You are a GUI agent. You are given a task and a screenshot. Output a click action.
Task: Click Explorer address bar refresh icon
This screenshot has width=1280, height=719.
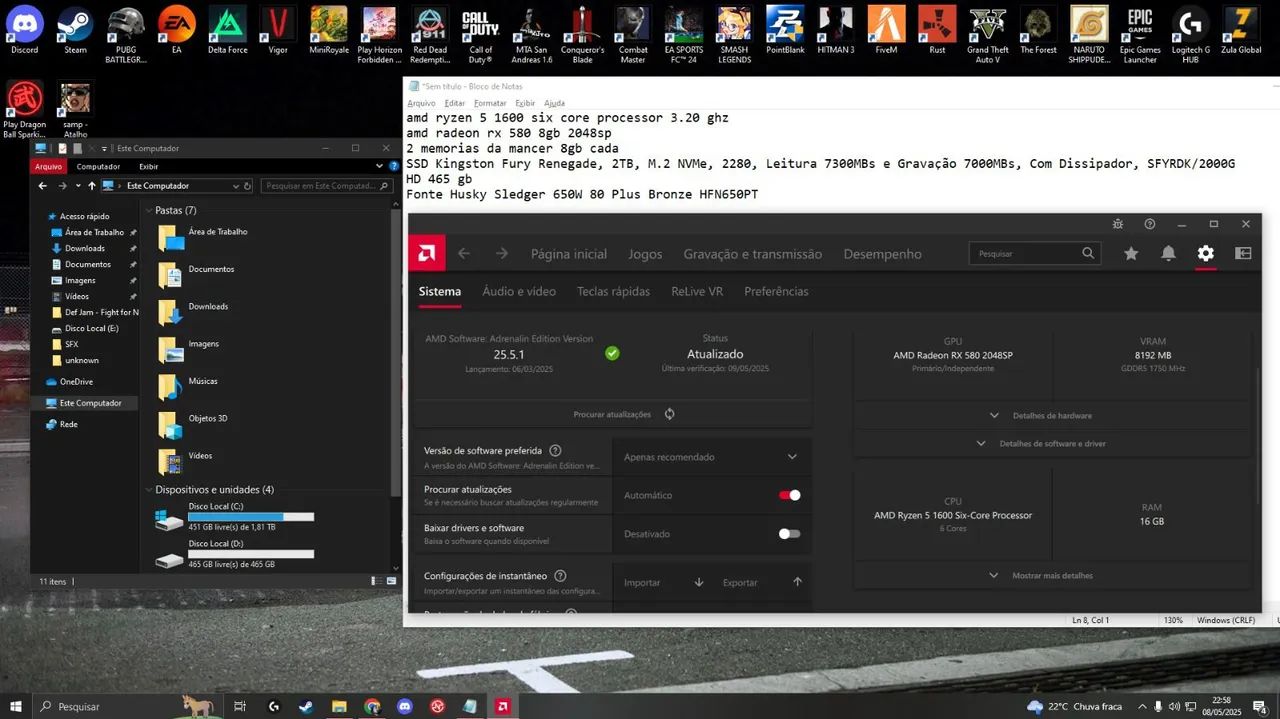[247, 186]
